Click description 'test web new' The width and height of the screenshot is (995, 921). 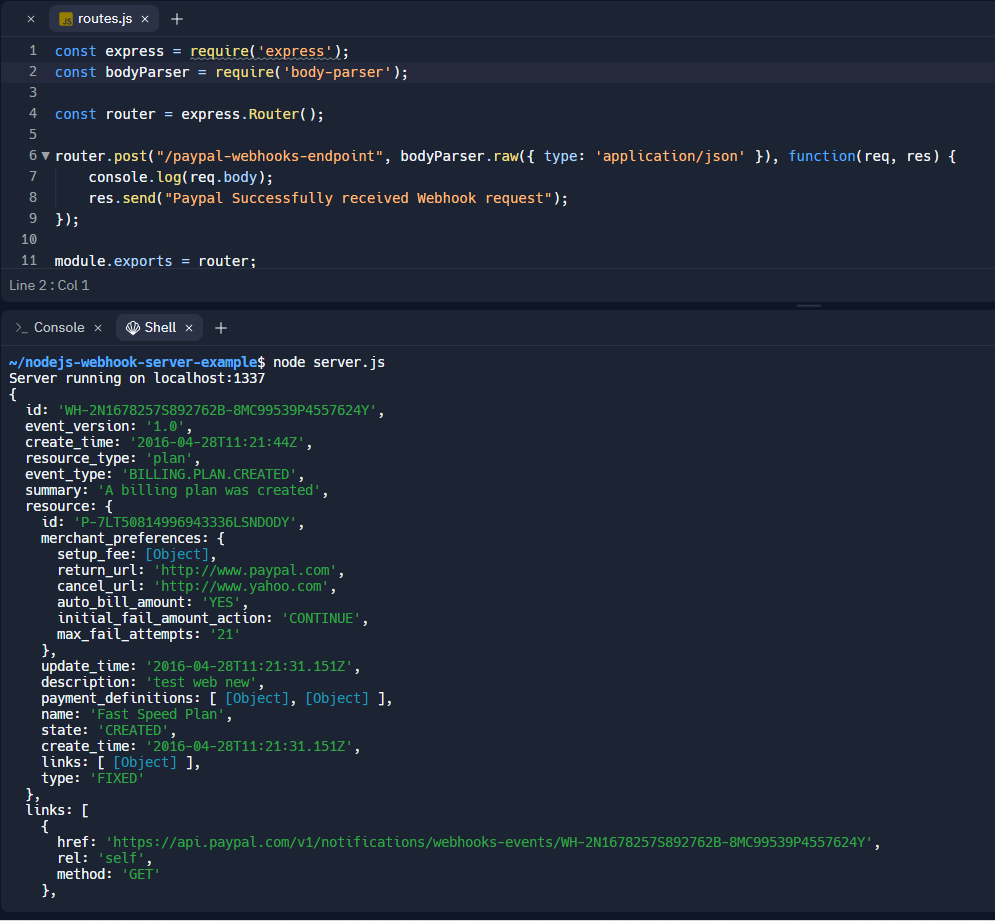tap(201, 682)
